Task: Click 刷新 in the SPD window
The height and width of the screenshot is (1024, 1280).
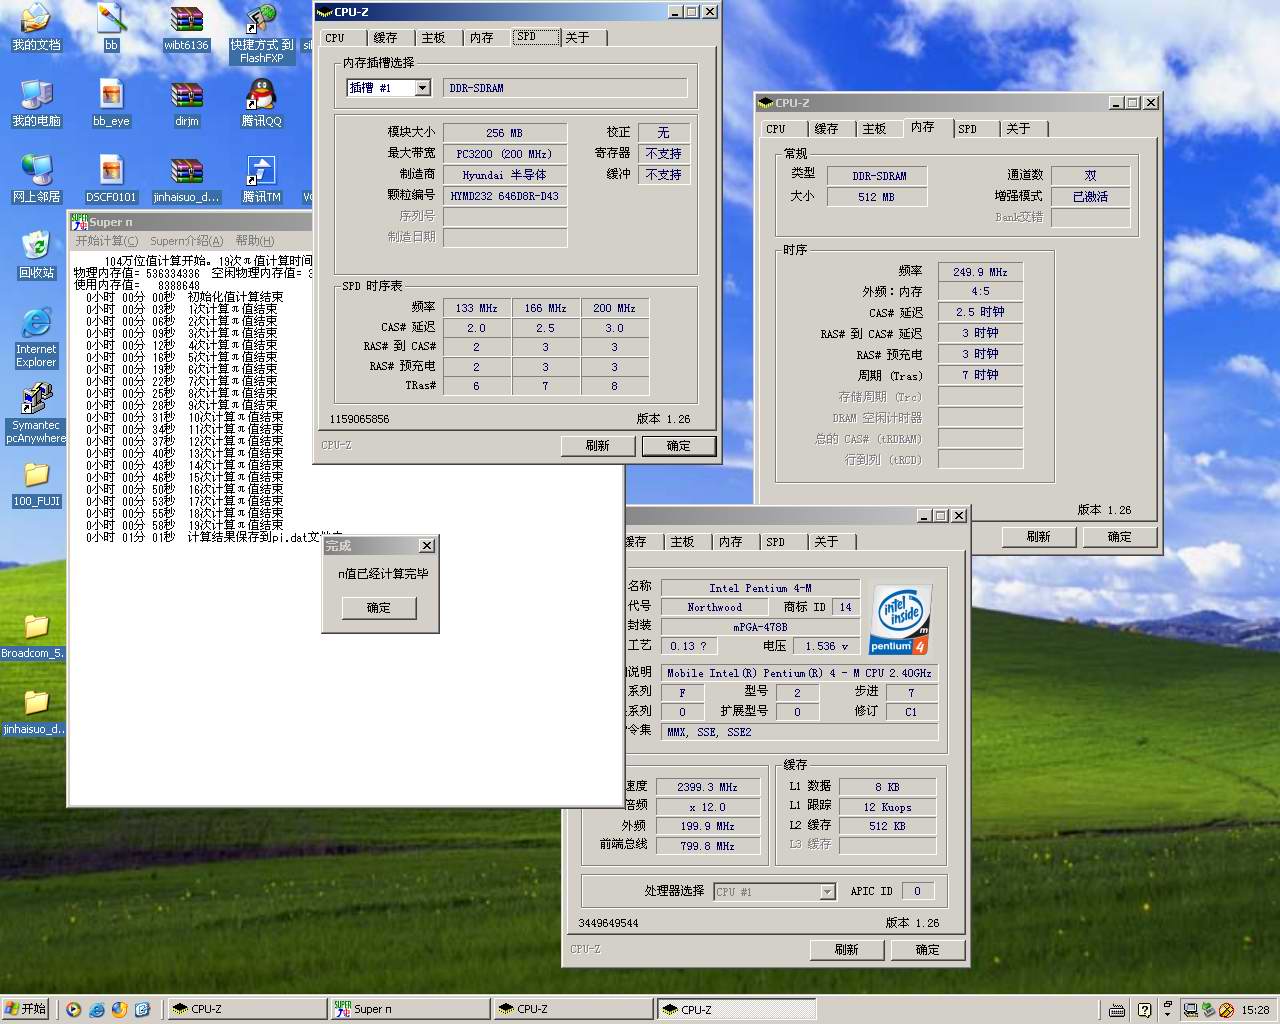Action: point(598,446)
